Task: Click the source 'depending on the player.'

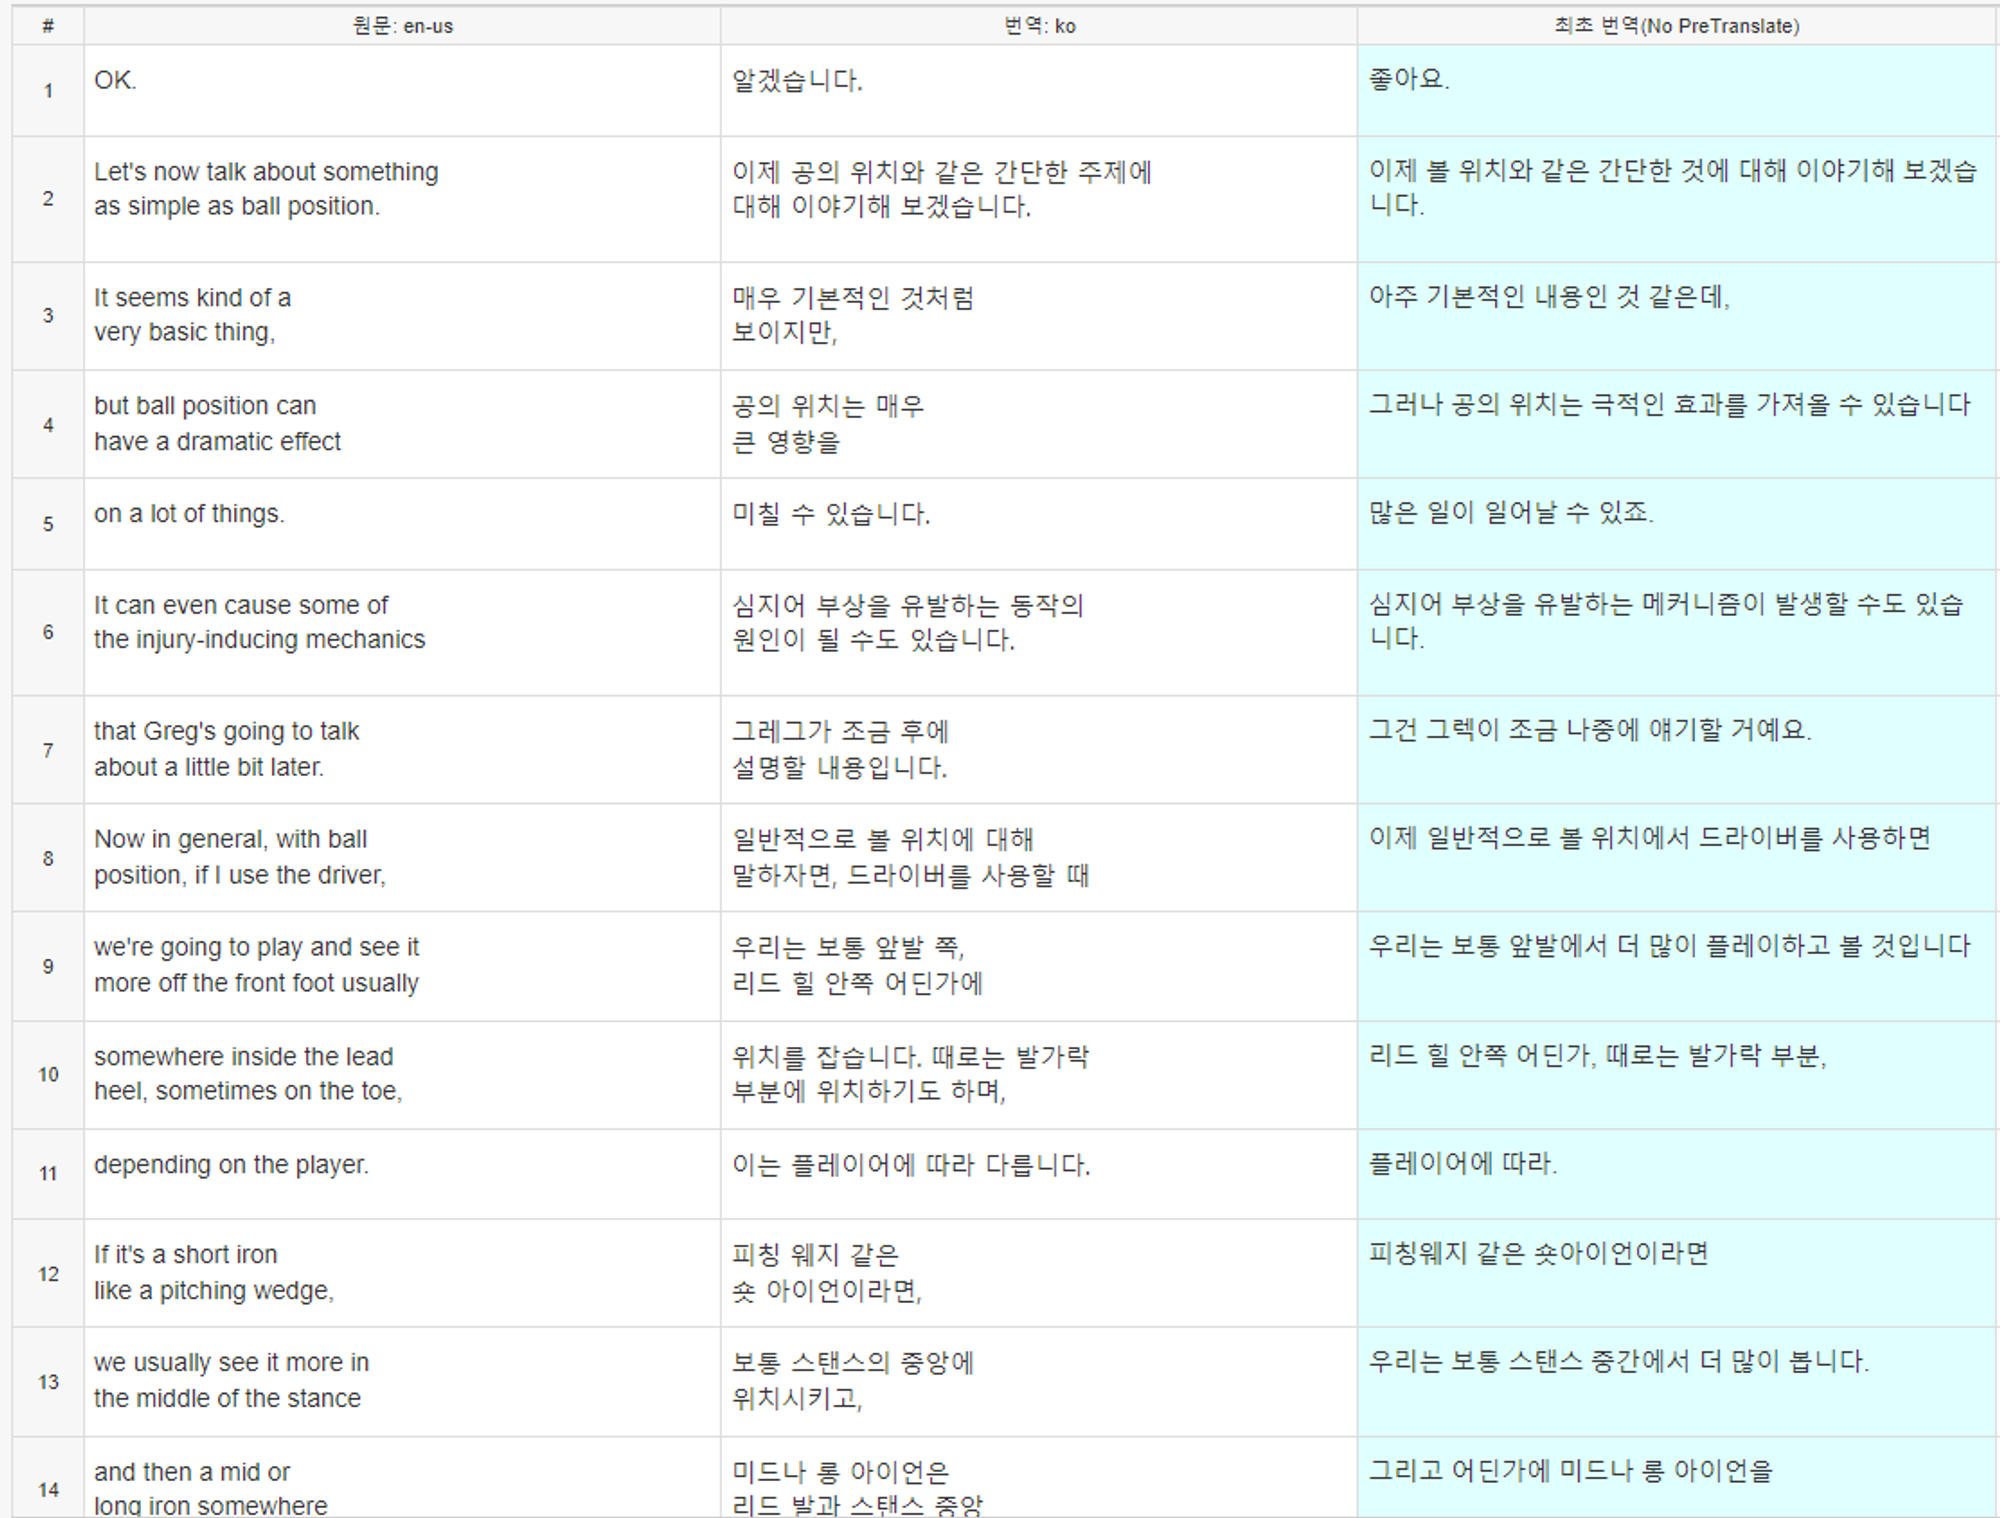Action: tap(231, 1164)
